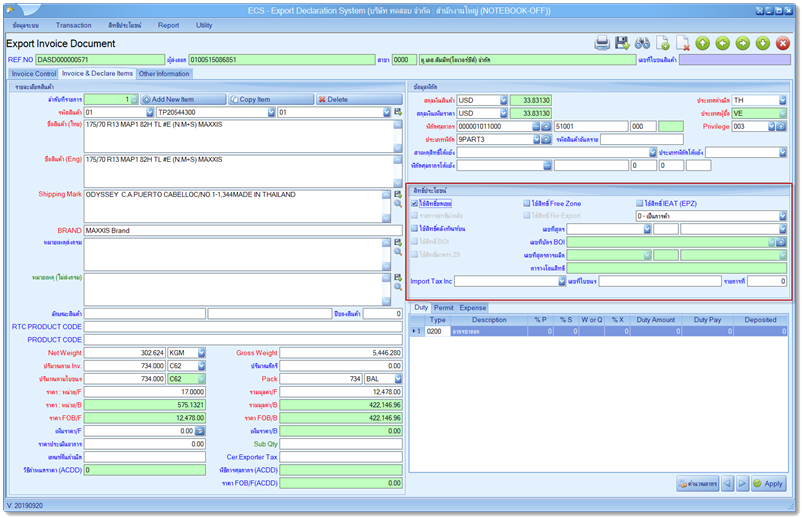Open the BAL pack unit dropdown
This screenshot has width=802, height=518.
[398, 379]
